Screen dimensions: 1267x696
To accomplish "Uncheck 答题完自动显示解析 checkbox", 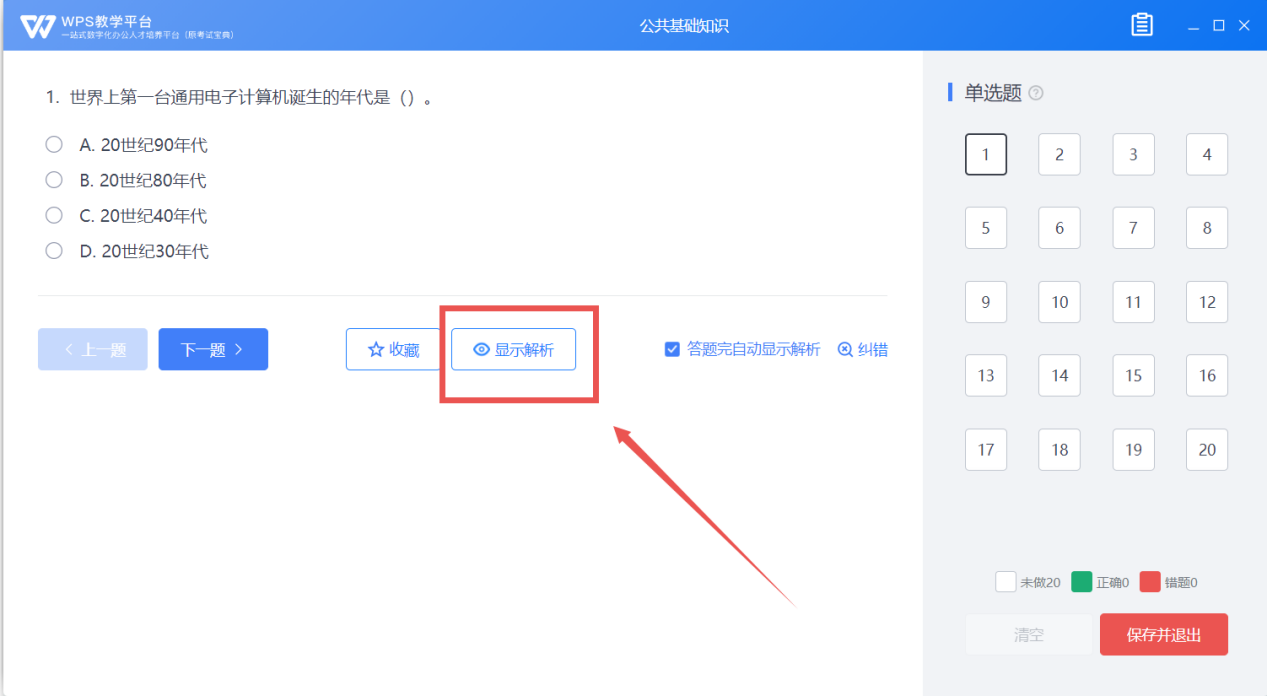I will pyautogui.click(x=673, y=350).
